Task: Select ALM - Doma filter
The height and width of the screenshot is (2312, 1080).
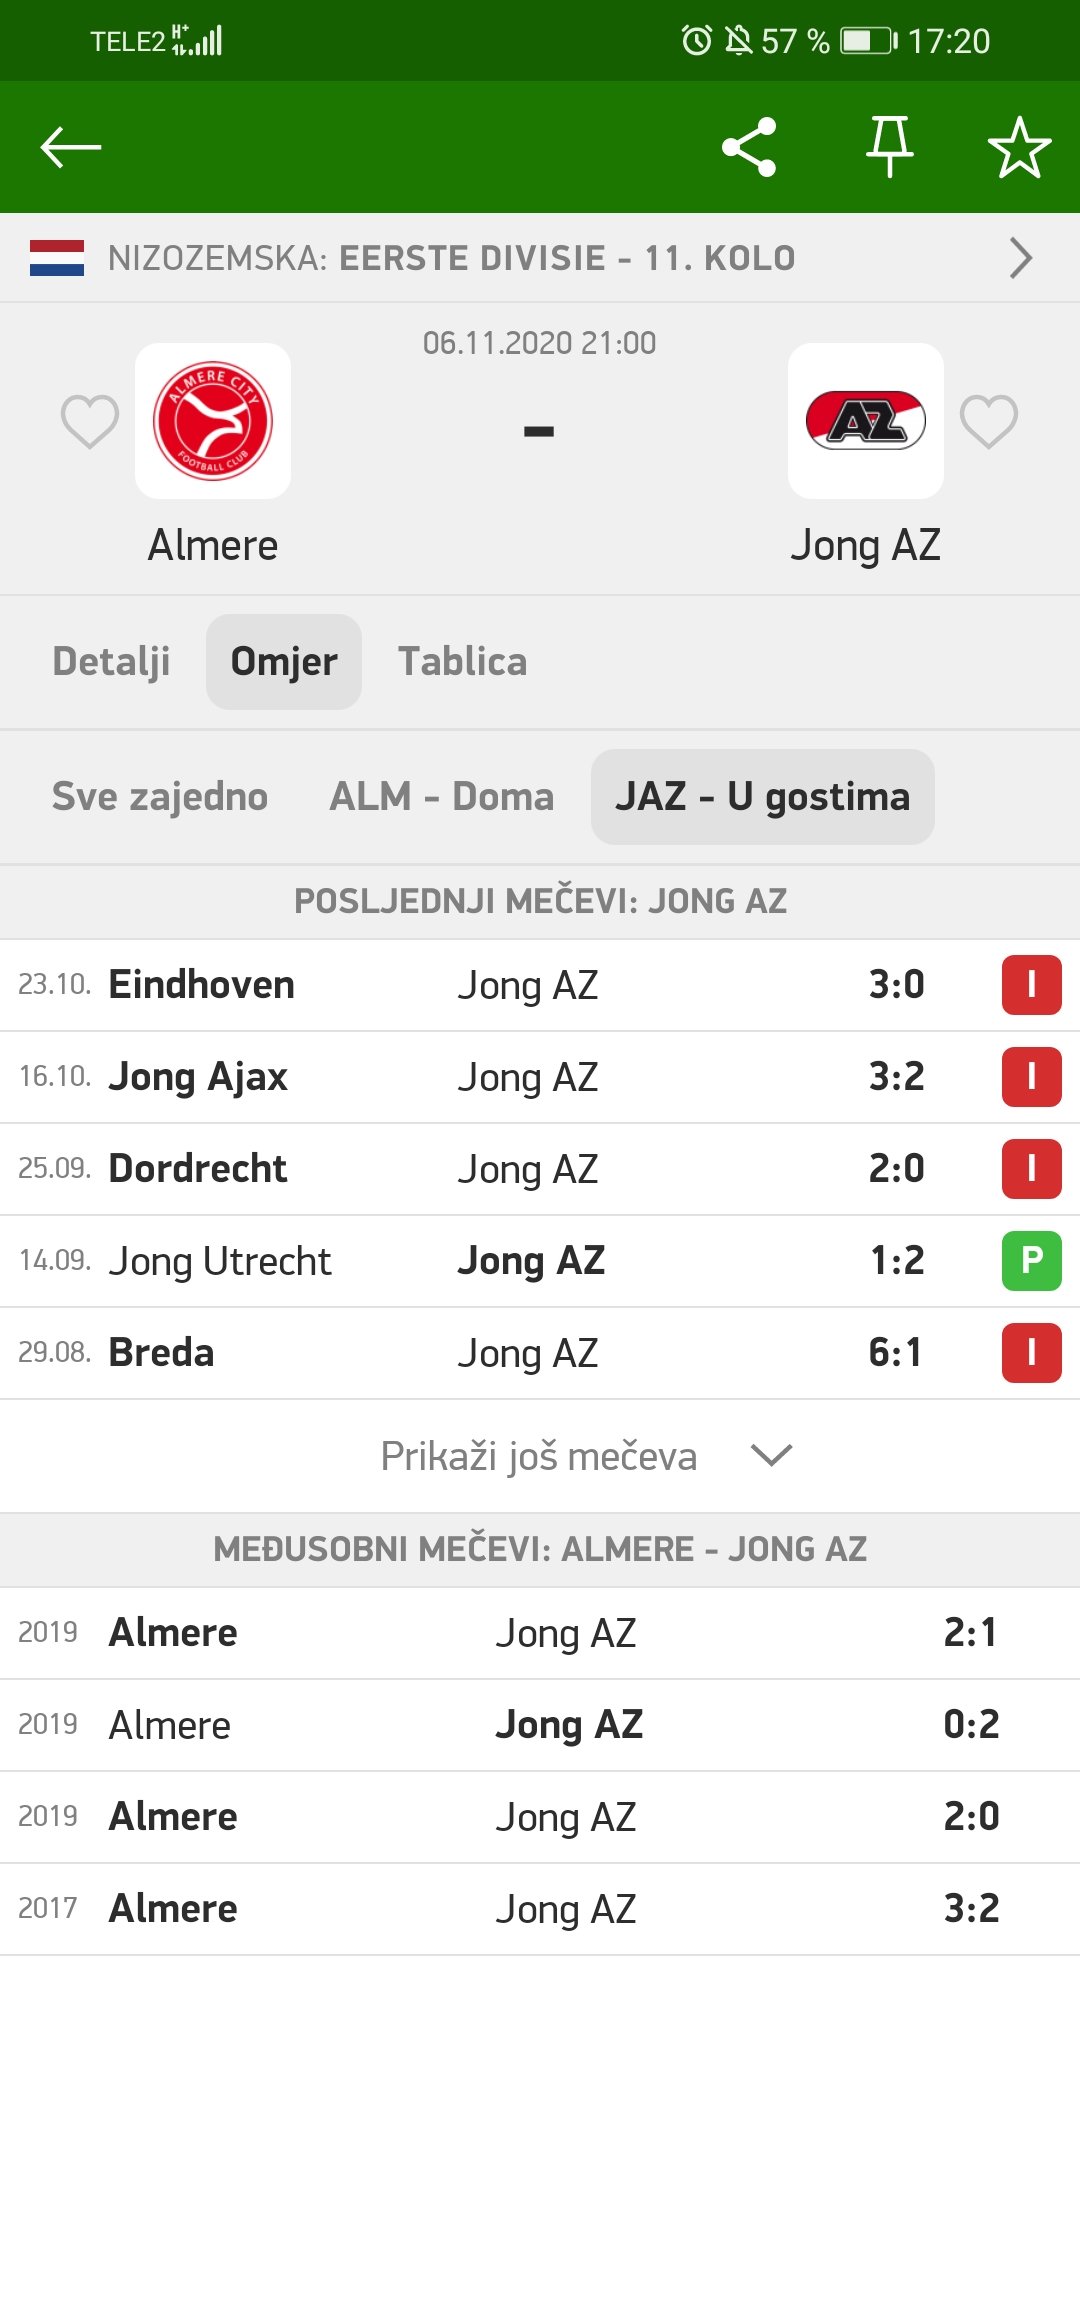Action: click(442, 797)
